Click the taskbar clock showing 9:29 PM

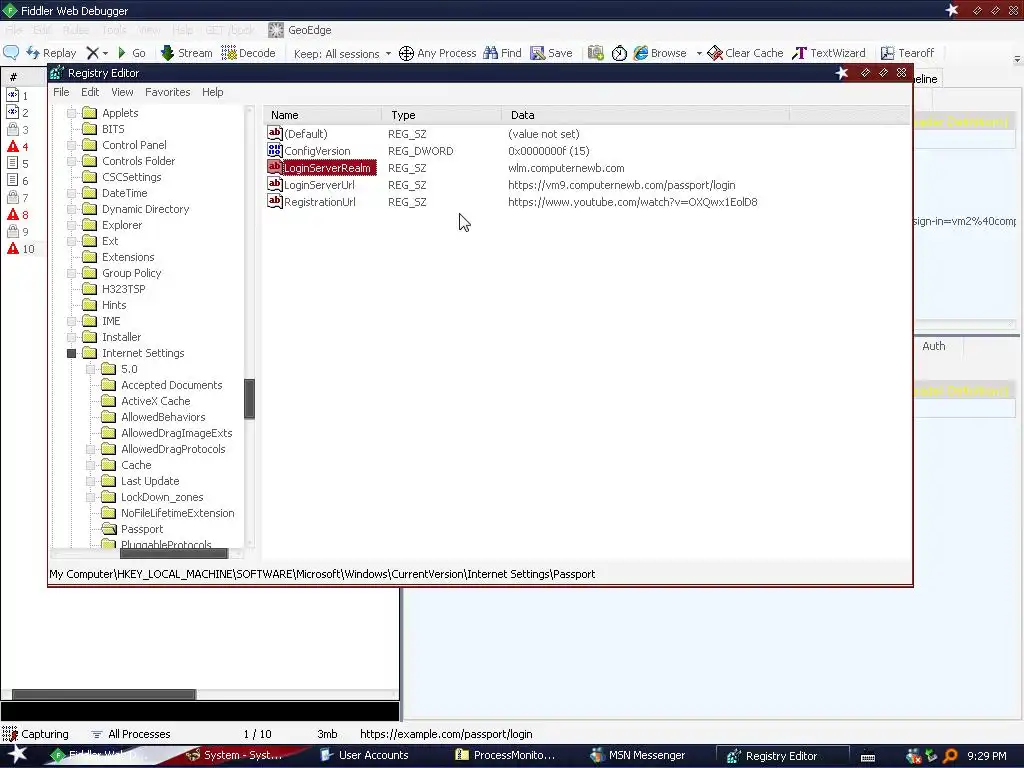[x=987, y=756]
